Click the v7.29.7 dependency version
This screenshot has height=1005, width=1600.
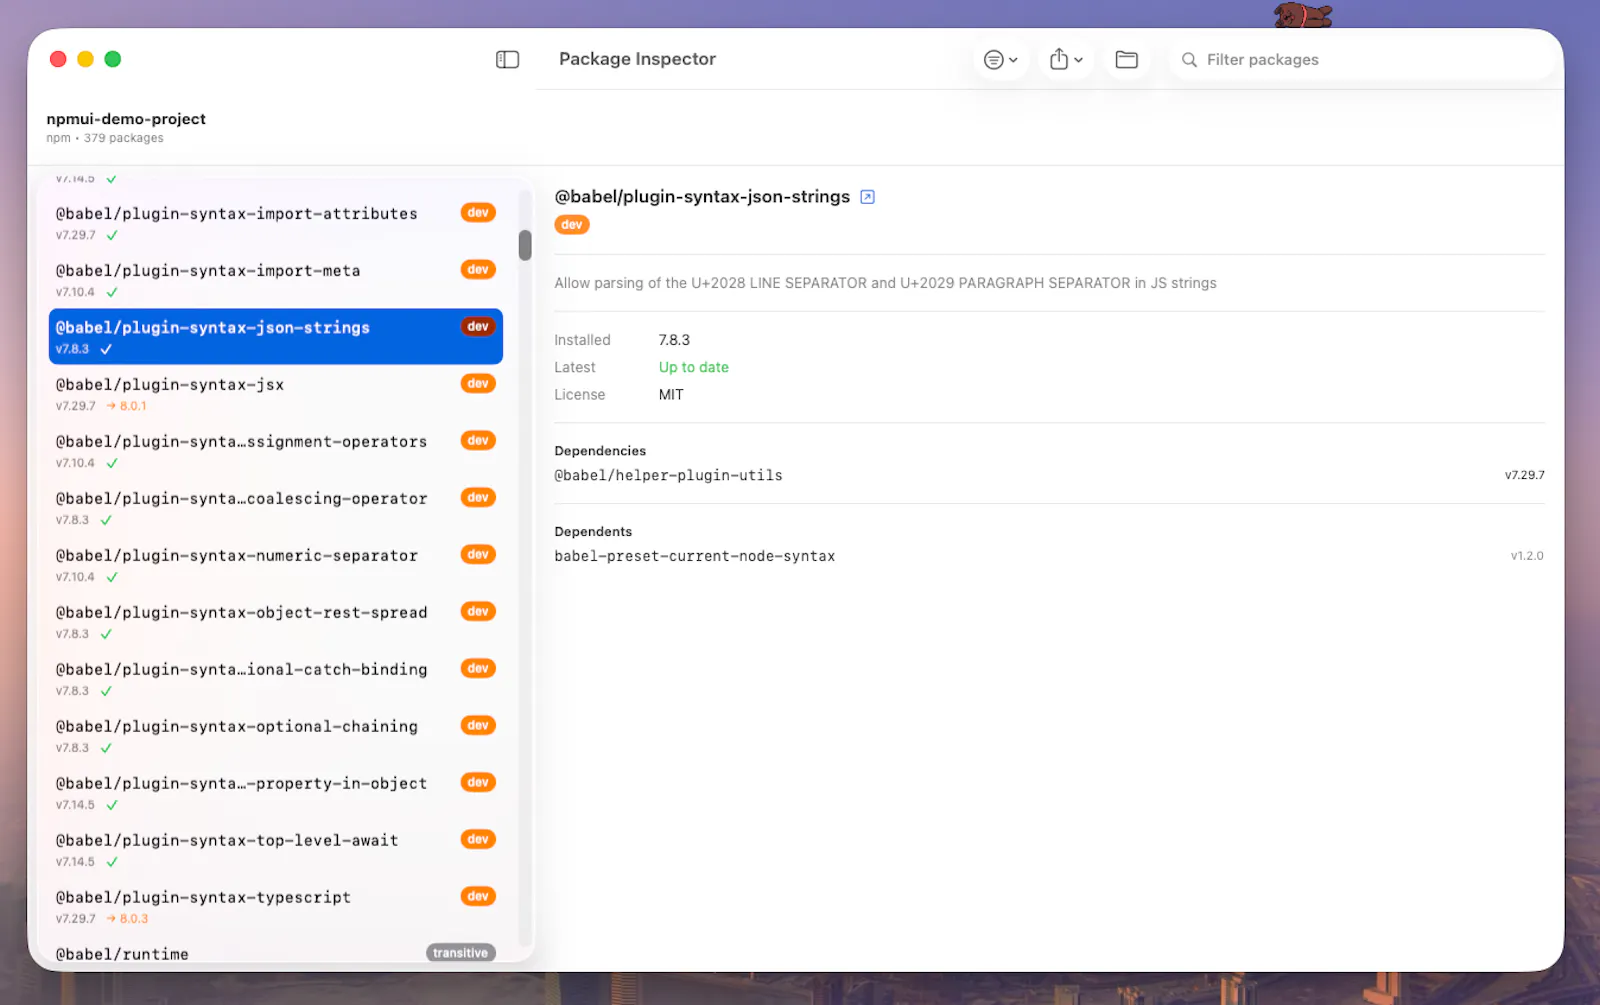coord(1524,475)
